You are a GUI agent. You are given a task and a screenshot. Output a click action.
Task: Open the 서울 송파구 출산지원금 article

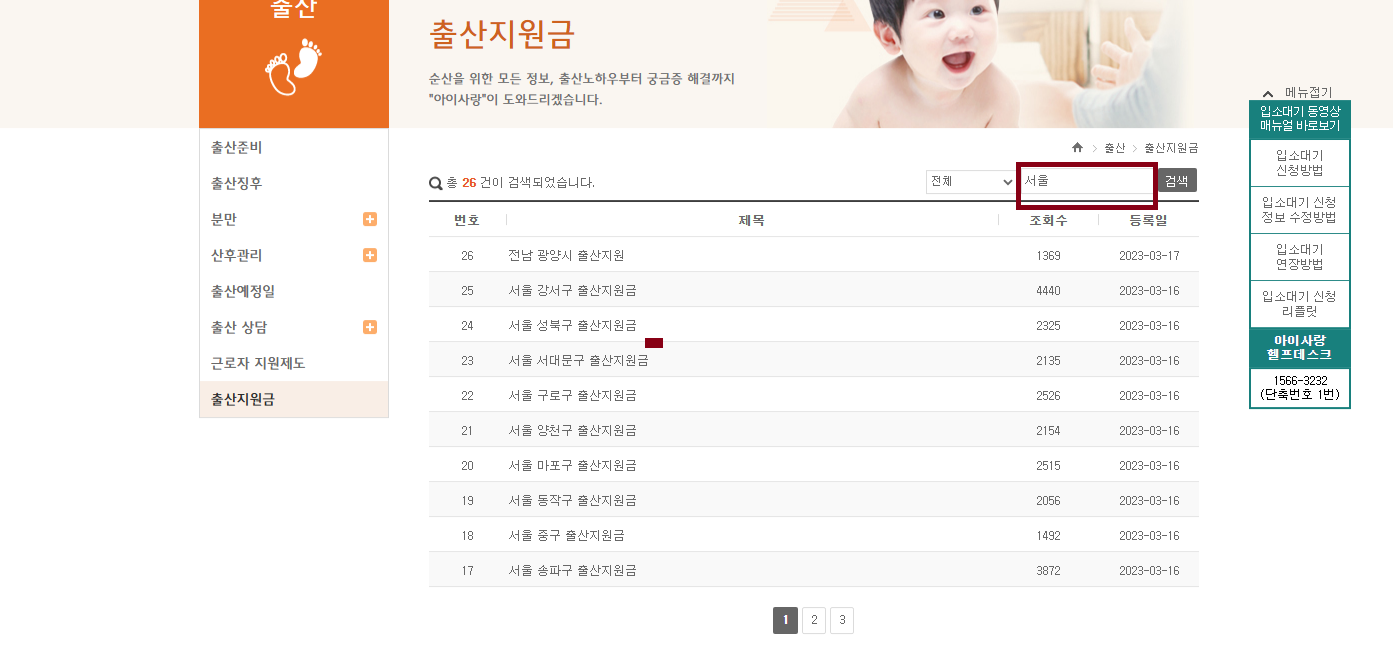(x=575, y=570)
